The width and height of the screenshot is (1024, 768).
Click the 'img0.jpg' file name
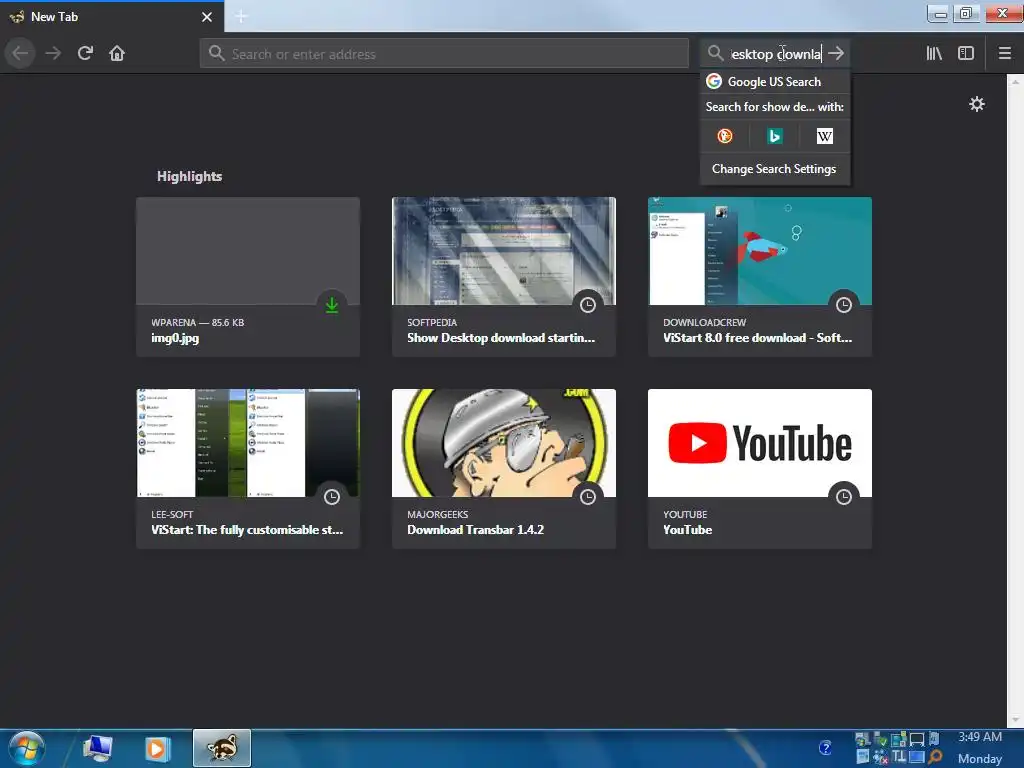pyautogui.click(x=175, y=338)
